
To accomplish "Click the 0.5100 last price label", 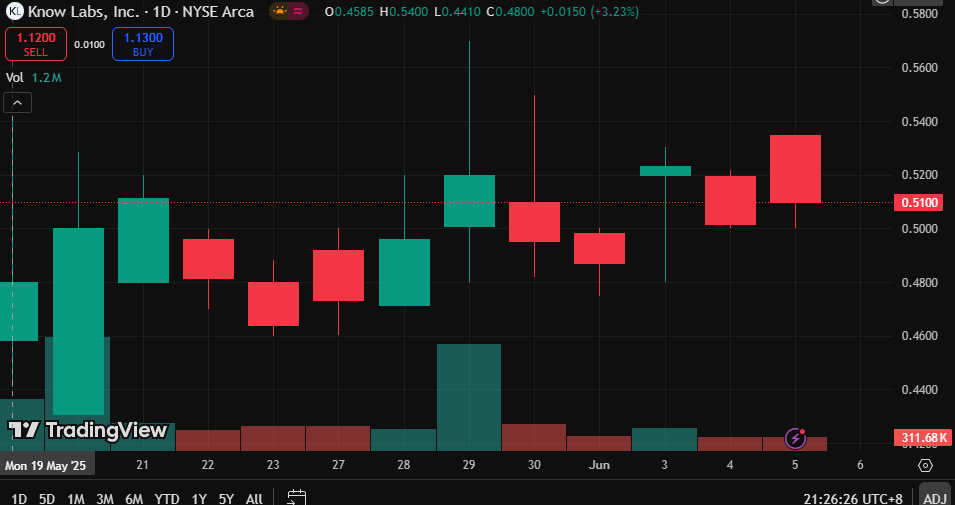I will point(918,202).
